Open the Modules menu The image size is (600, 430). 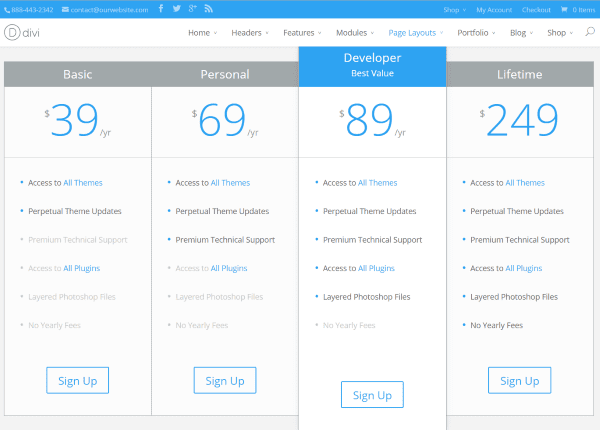click(x=355, y=33)
